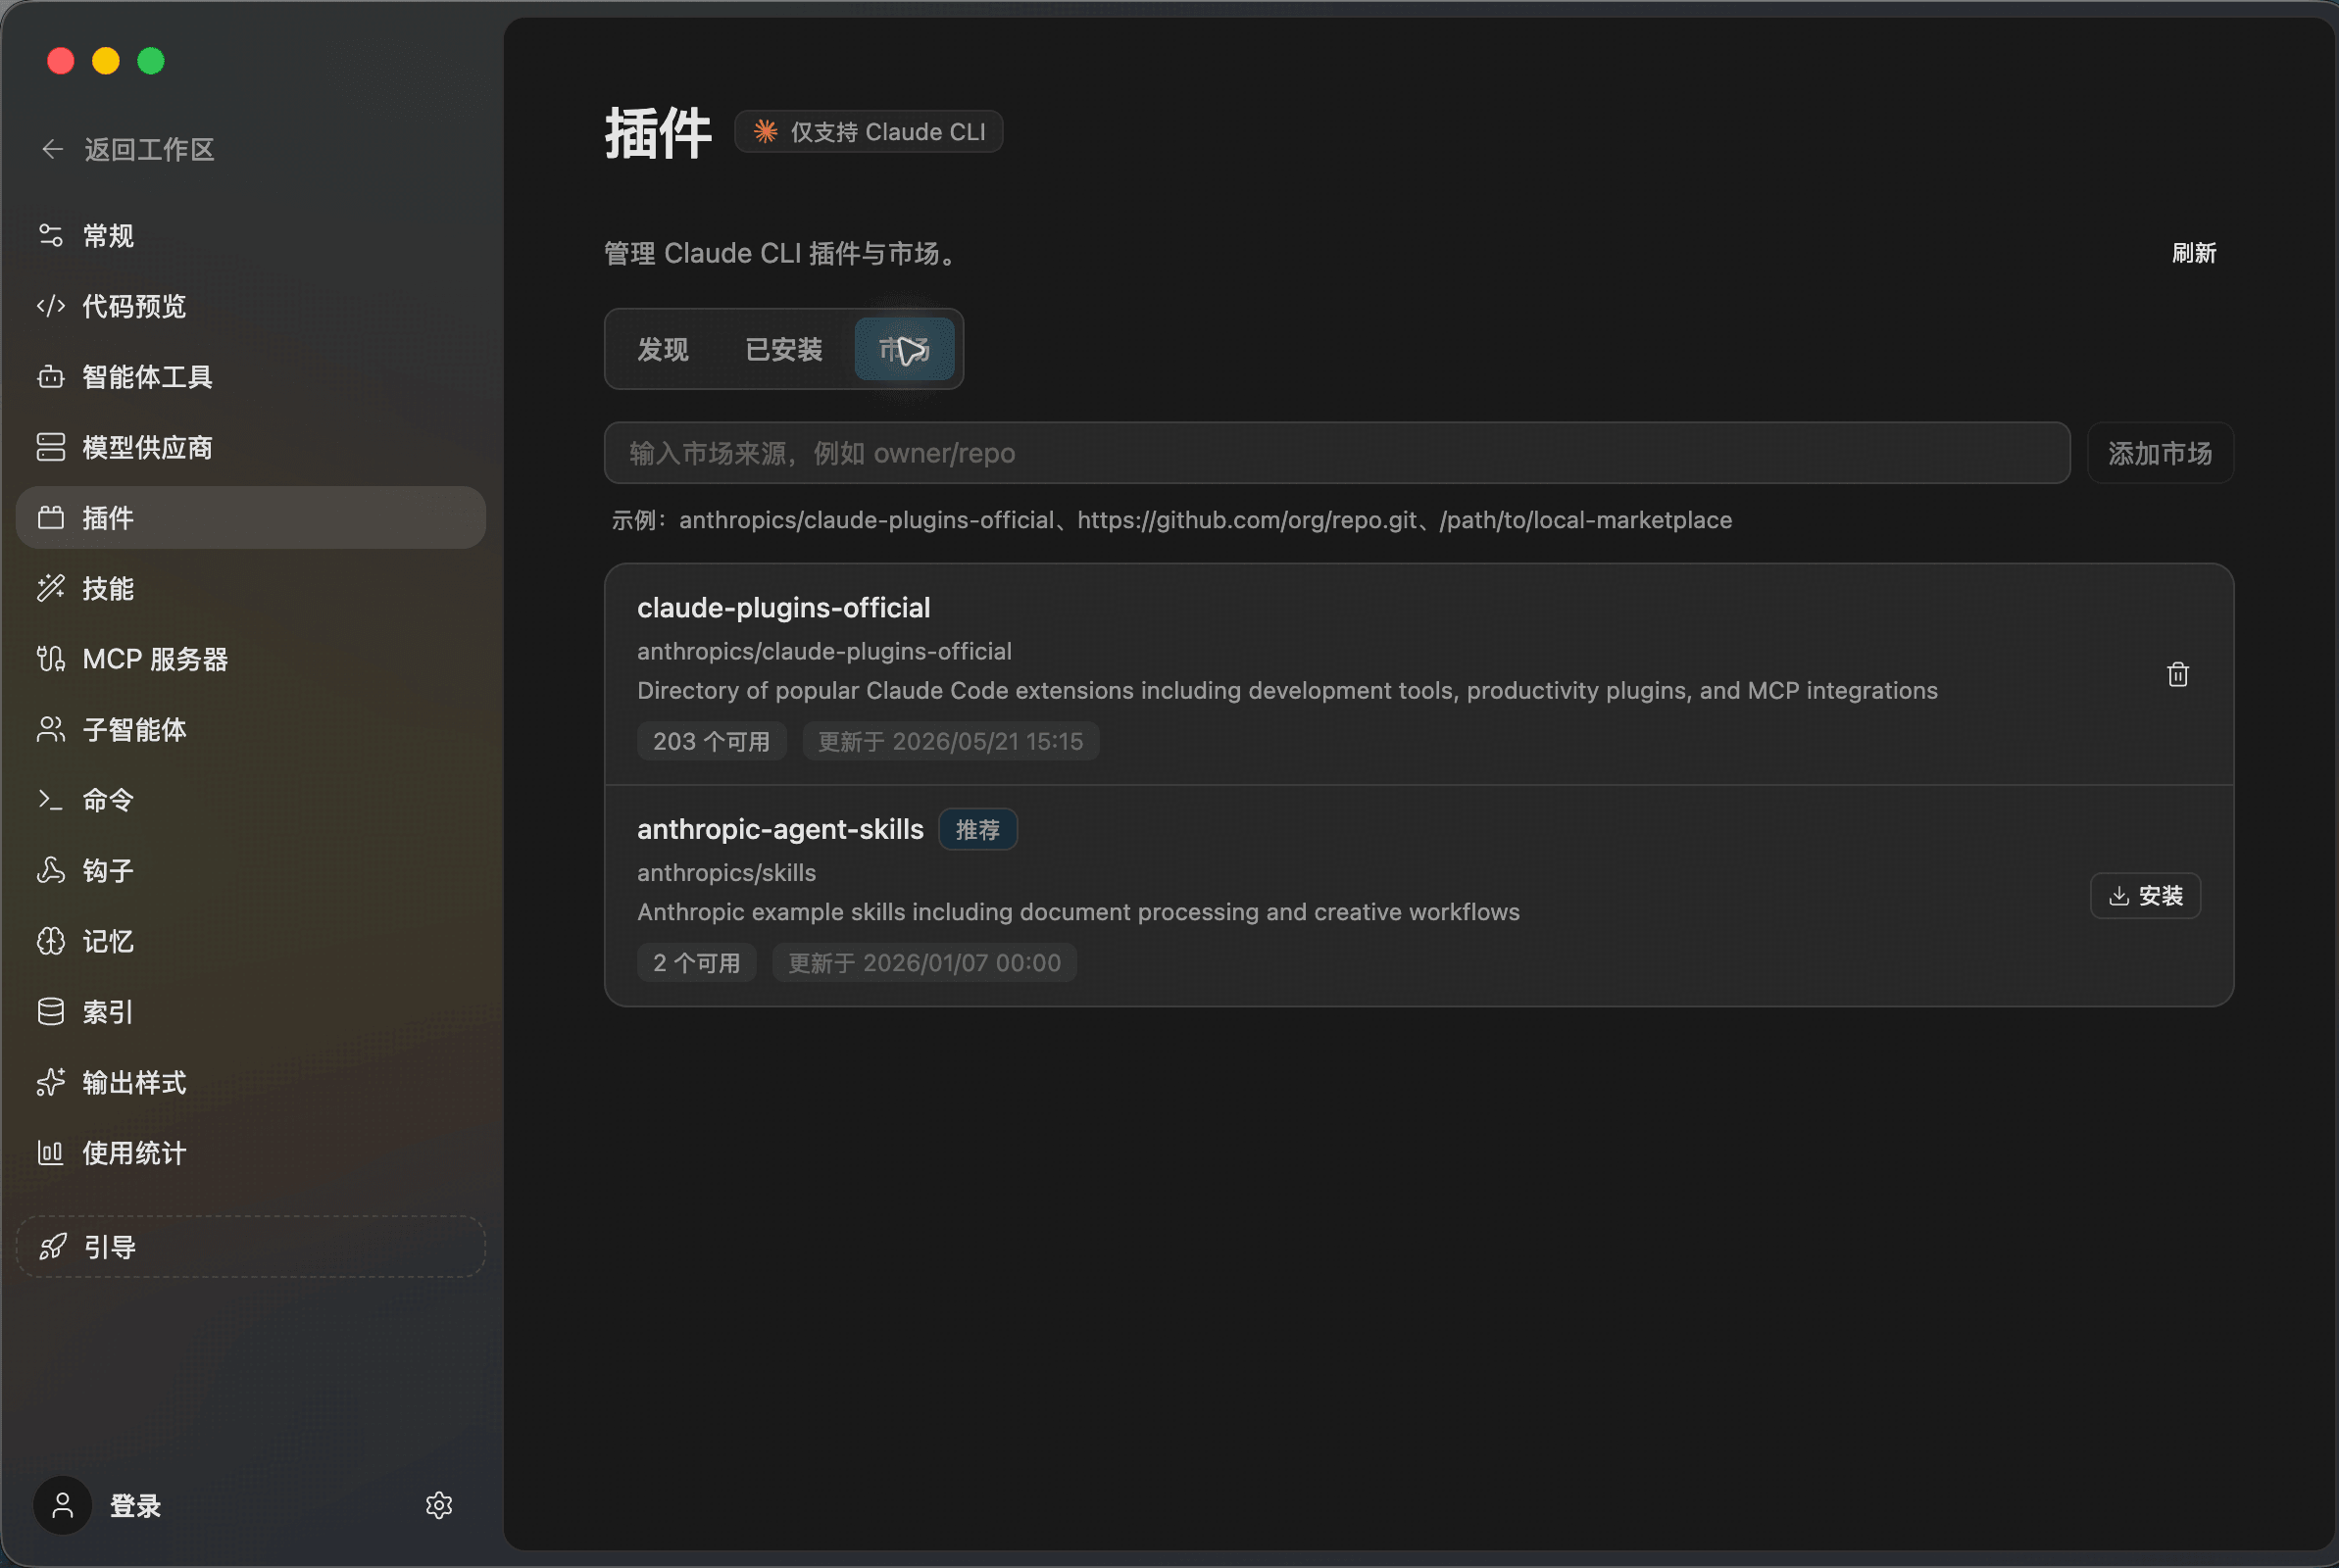Focus the 输入市场来源 input field

pyautogui.click(x=1337, y=453)
